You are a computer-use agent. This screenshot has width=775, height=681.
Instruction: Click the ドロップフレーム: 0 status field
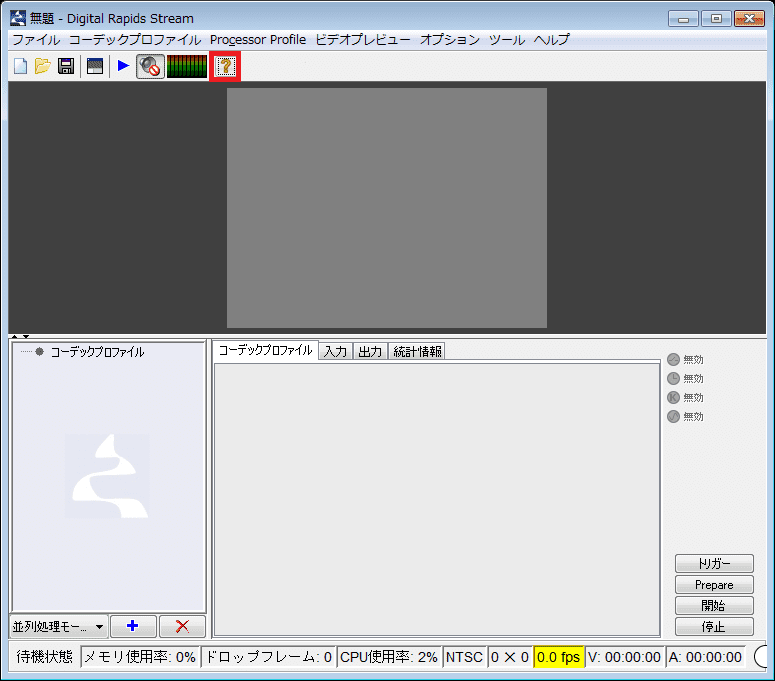pos(268,657)
